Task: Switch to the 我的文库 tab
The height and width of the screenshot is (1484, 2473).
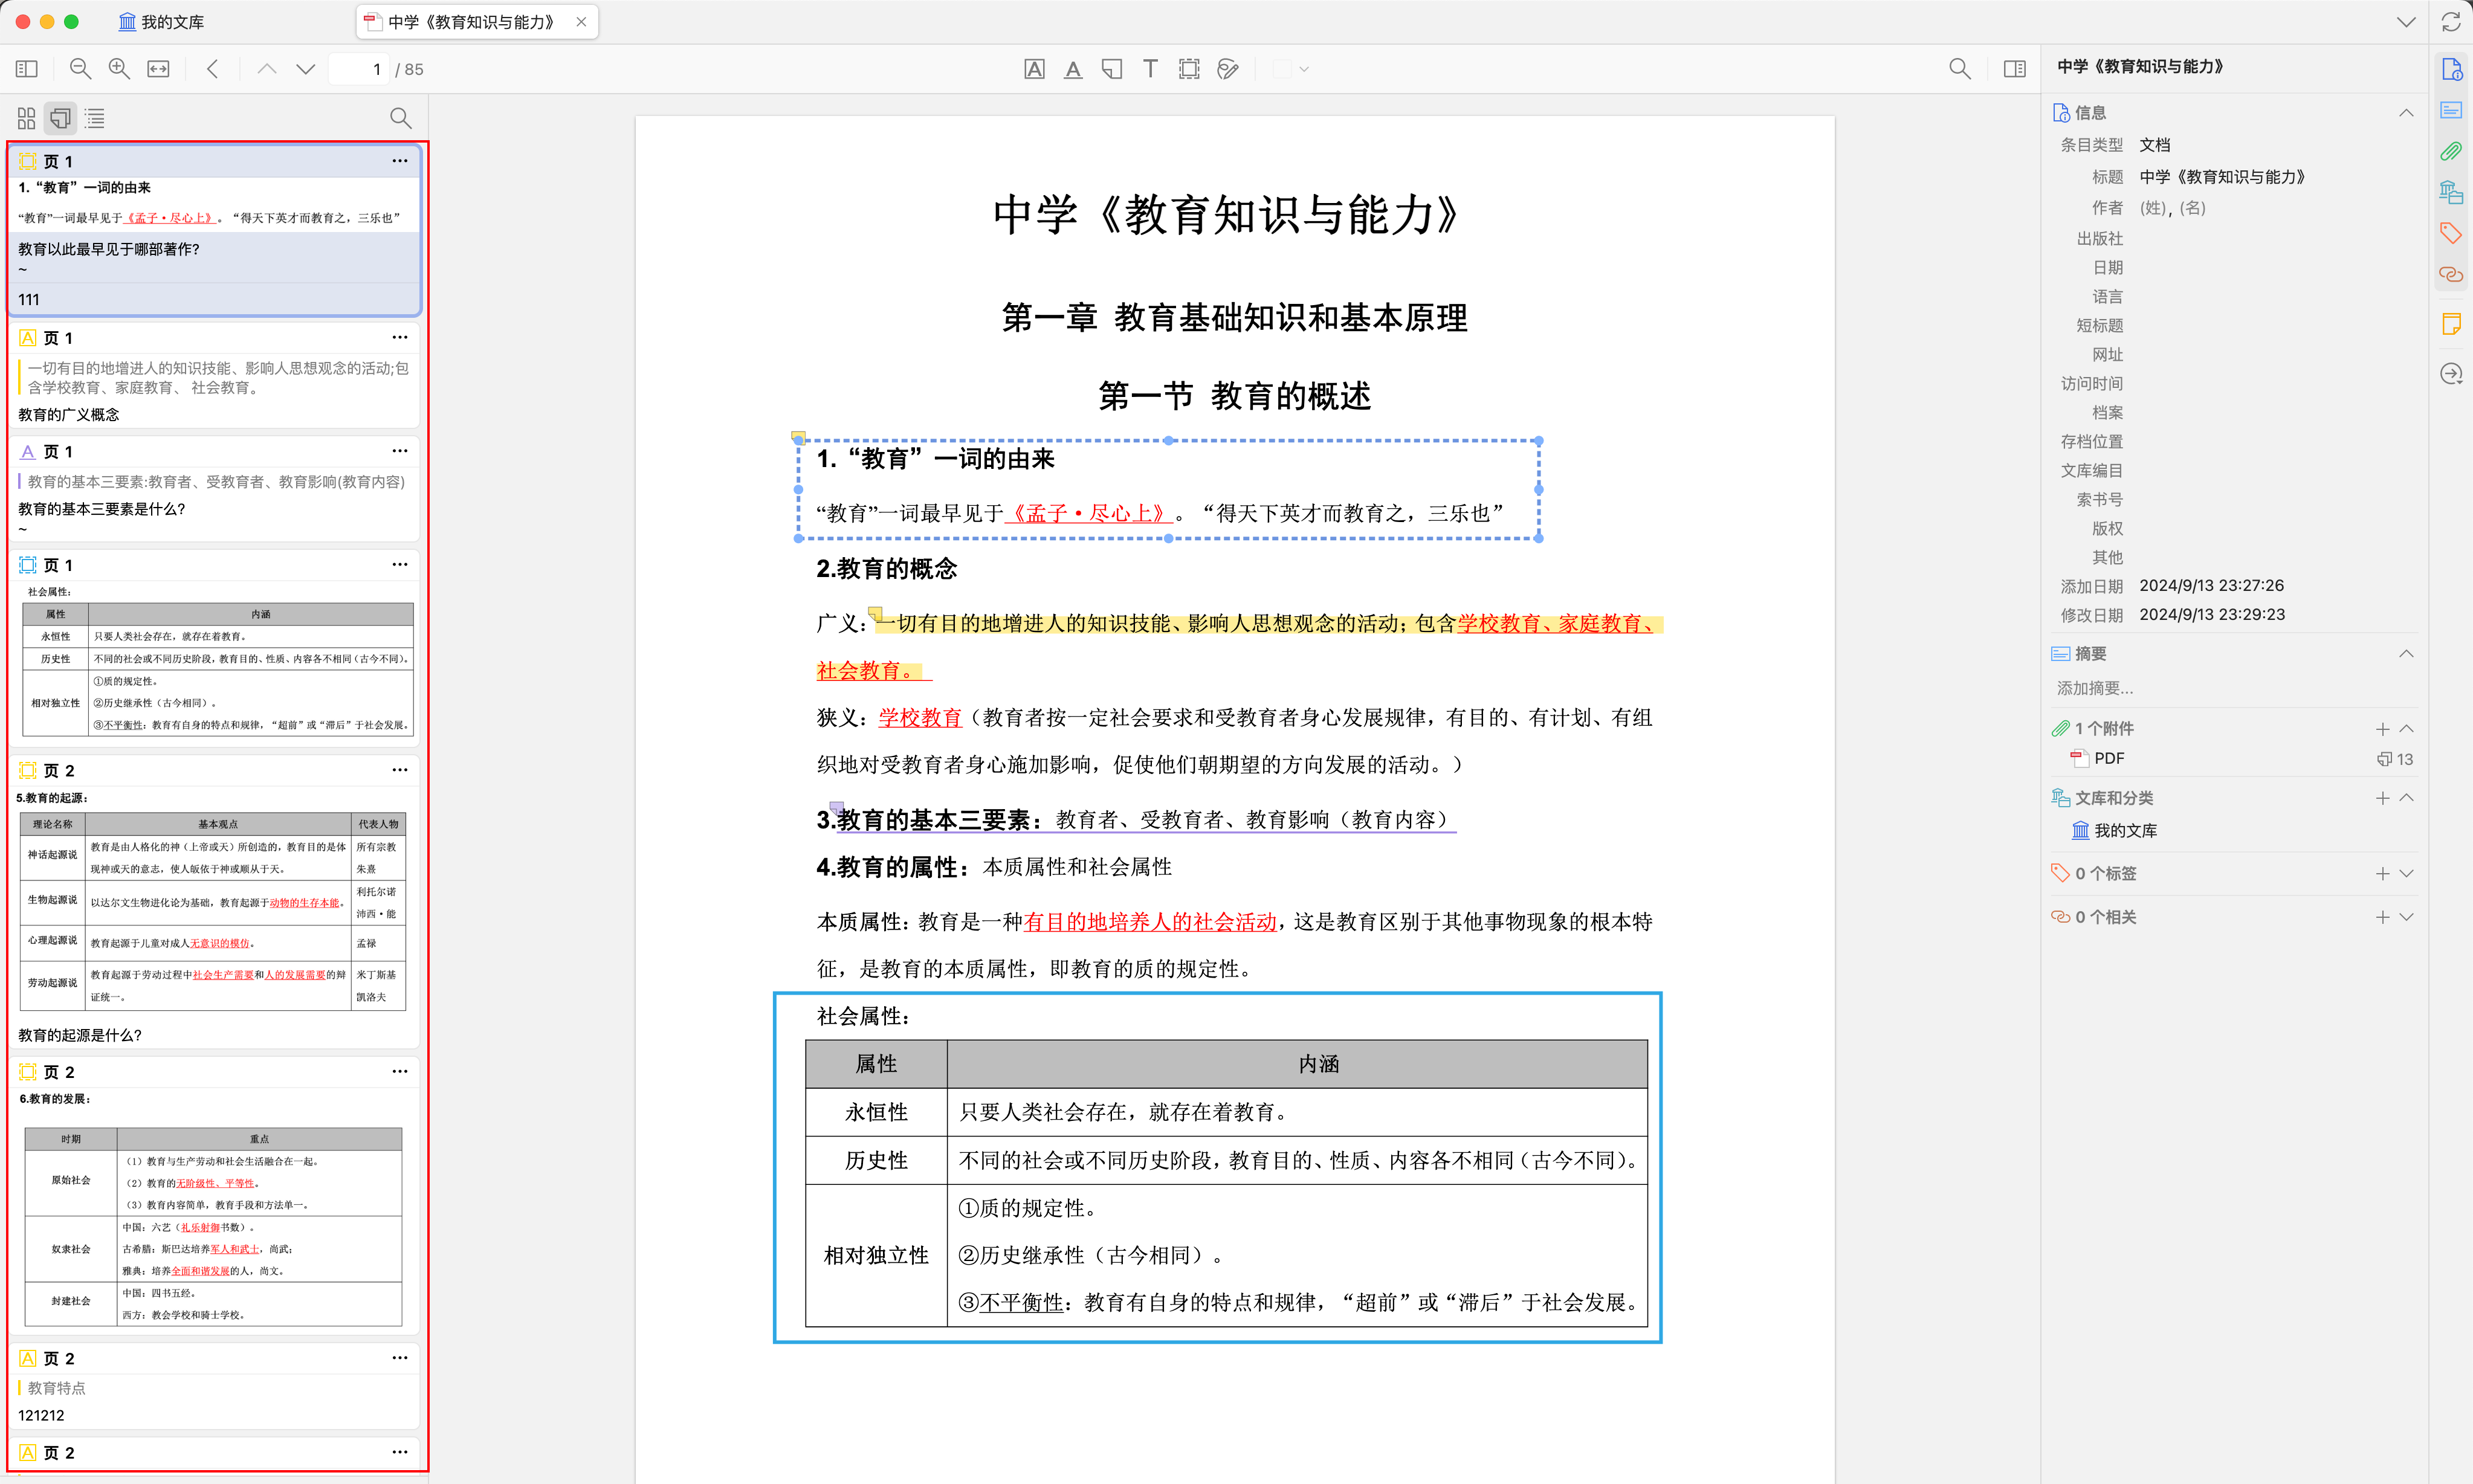Action: 161,22
